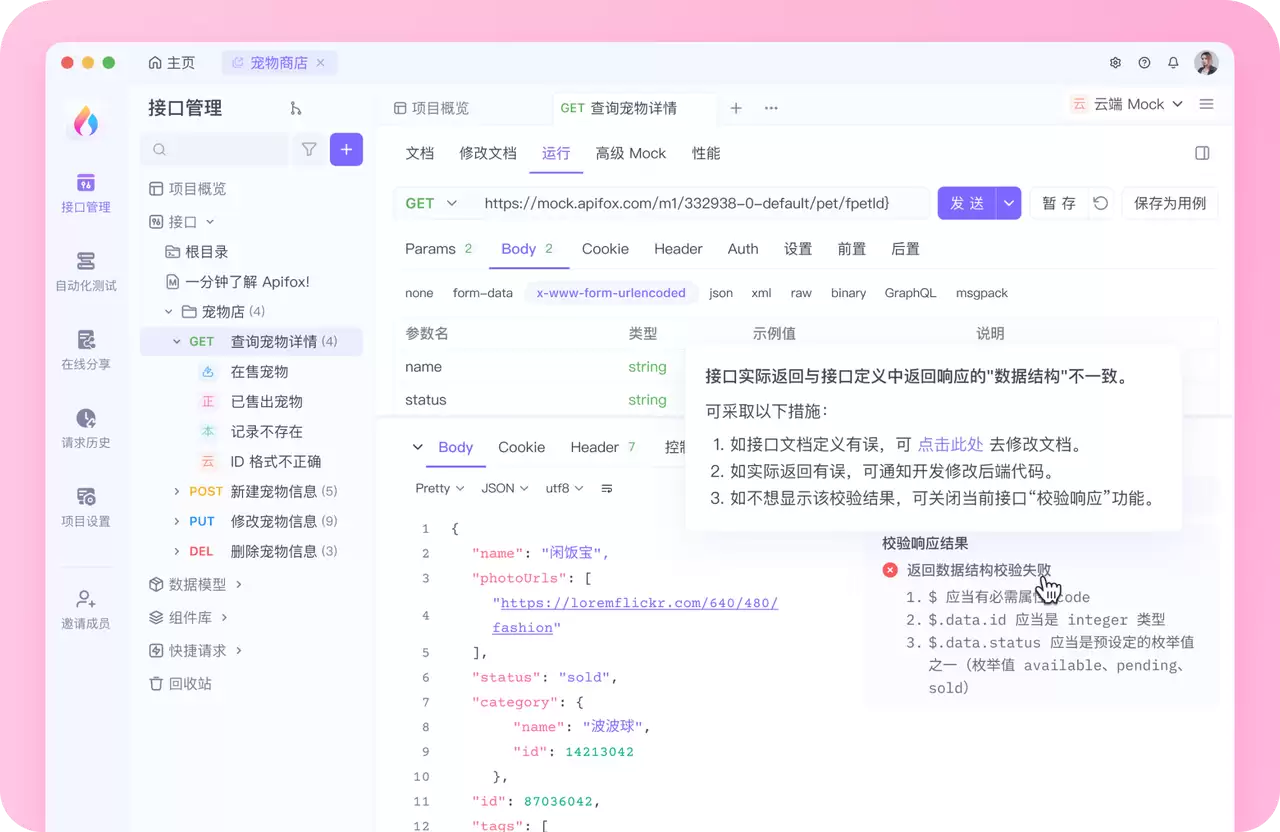Image resolution: width=1280 pixels, height=832 pixels.
Task: Open the notifications bell
Action: (1173, 63)
